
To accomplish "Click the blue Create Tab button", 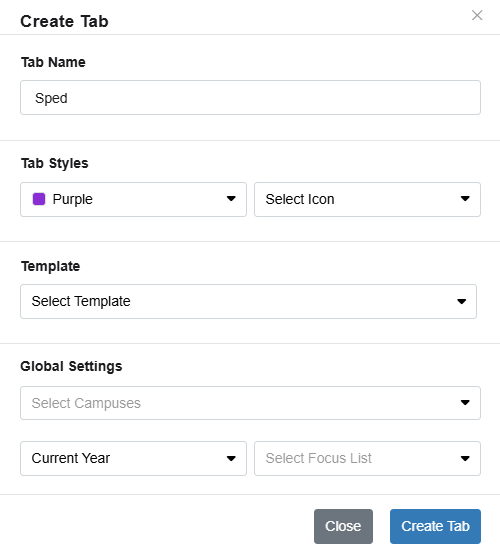I will [435, 527].
